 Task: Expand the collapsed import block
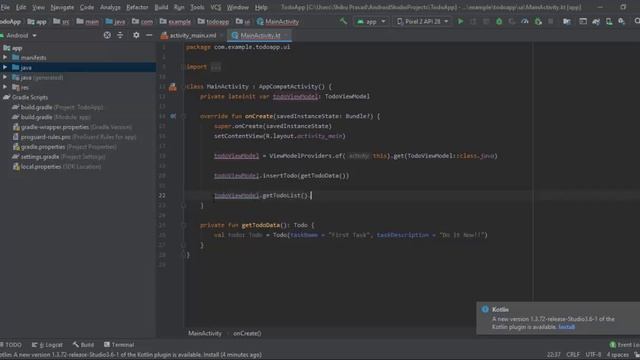(x=216, y=67)
